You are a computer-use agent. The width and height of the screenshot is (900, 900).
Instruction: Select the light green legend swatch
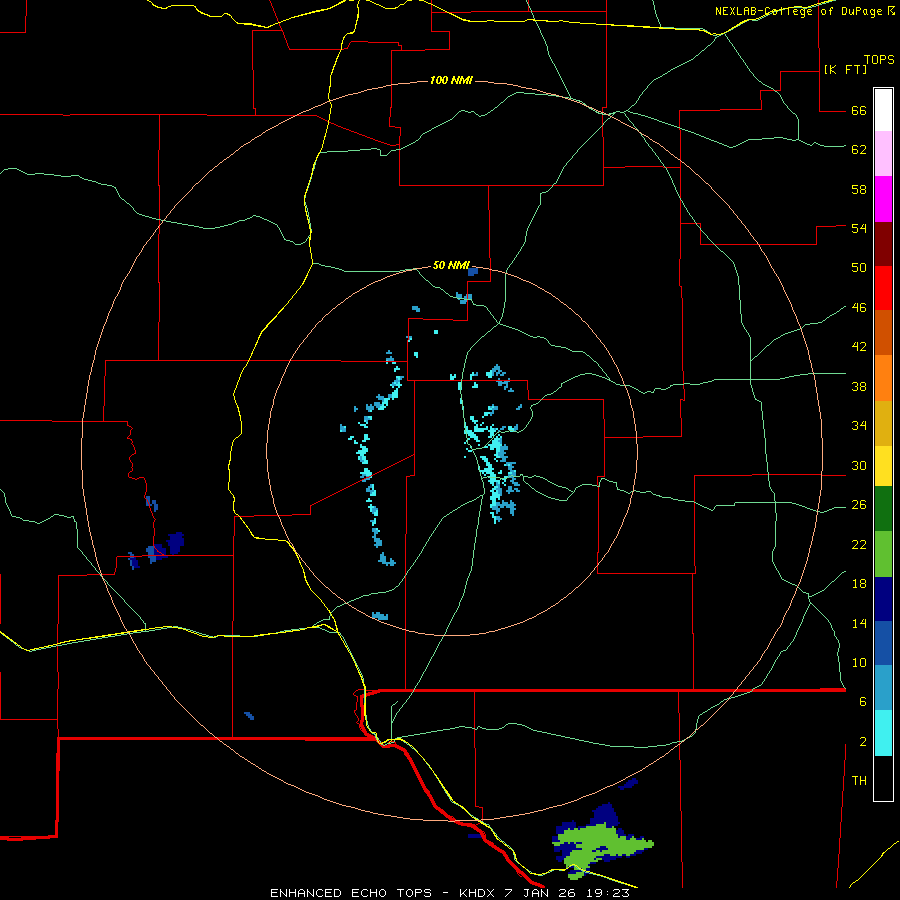point(883,554)
